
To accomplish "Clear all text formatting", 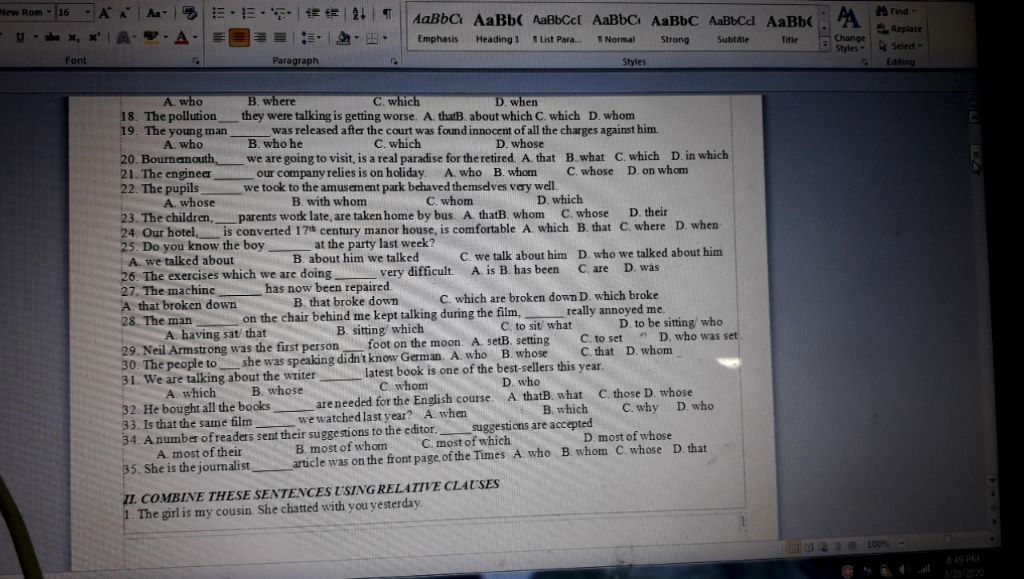I will pyautogui.click(x=190, y=12).
